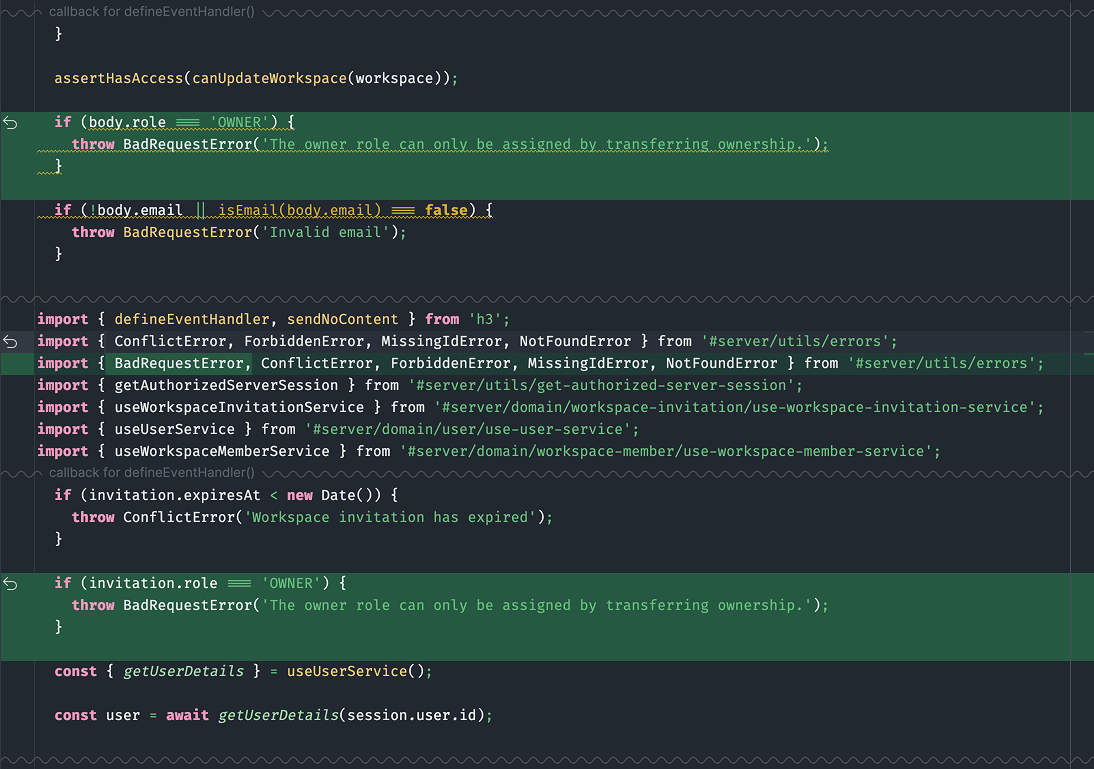1094x769 pixels.
Task: Click italic 'getUserDetails' in const destructuring
Action: (x=183, y=671)
